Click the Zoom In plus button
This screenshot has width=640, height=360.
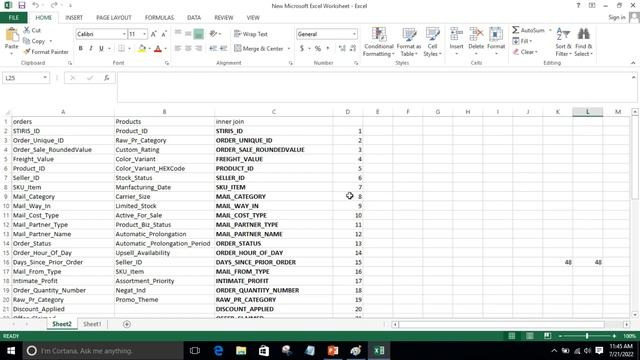(x=614, y=336)
